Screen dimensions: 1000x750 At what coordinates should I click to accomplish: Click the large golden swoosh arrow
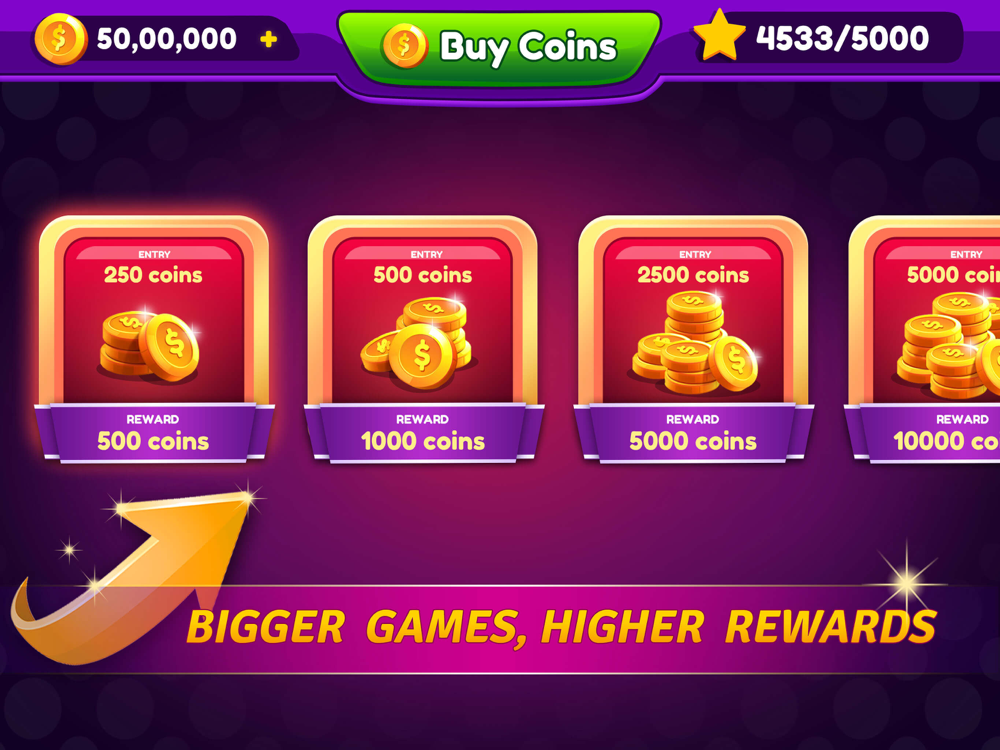click(x=135, y=577)
